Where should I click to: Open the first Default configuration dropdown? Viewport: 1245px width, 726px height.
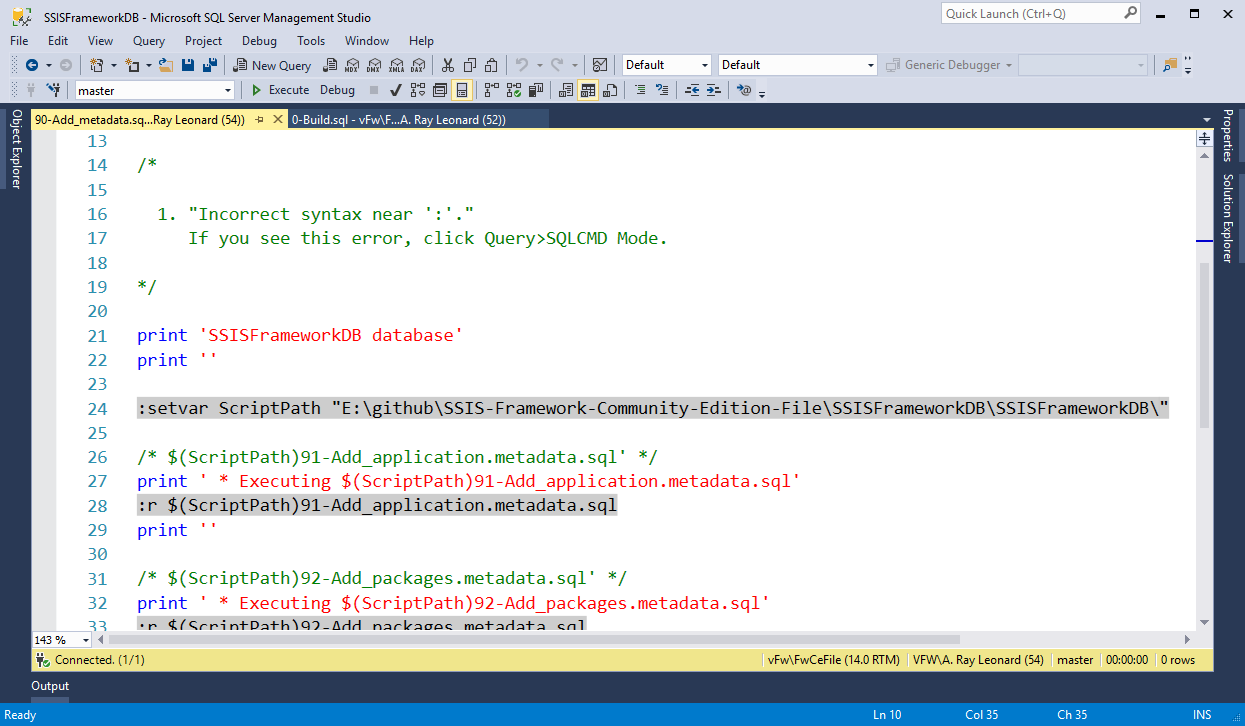coord(705,65)
